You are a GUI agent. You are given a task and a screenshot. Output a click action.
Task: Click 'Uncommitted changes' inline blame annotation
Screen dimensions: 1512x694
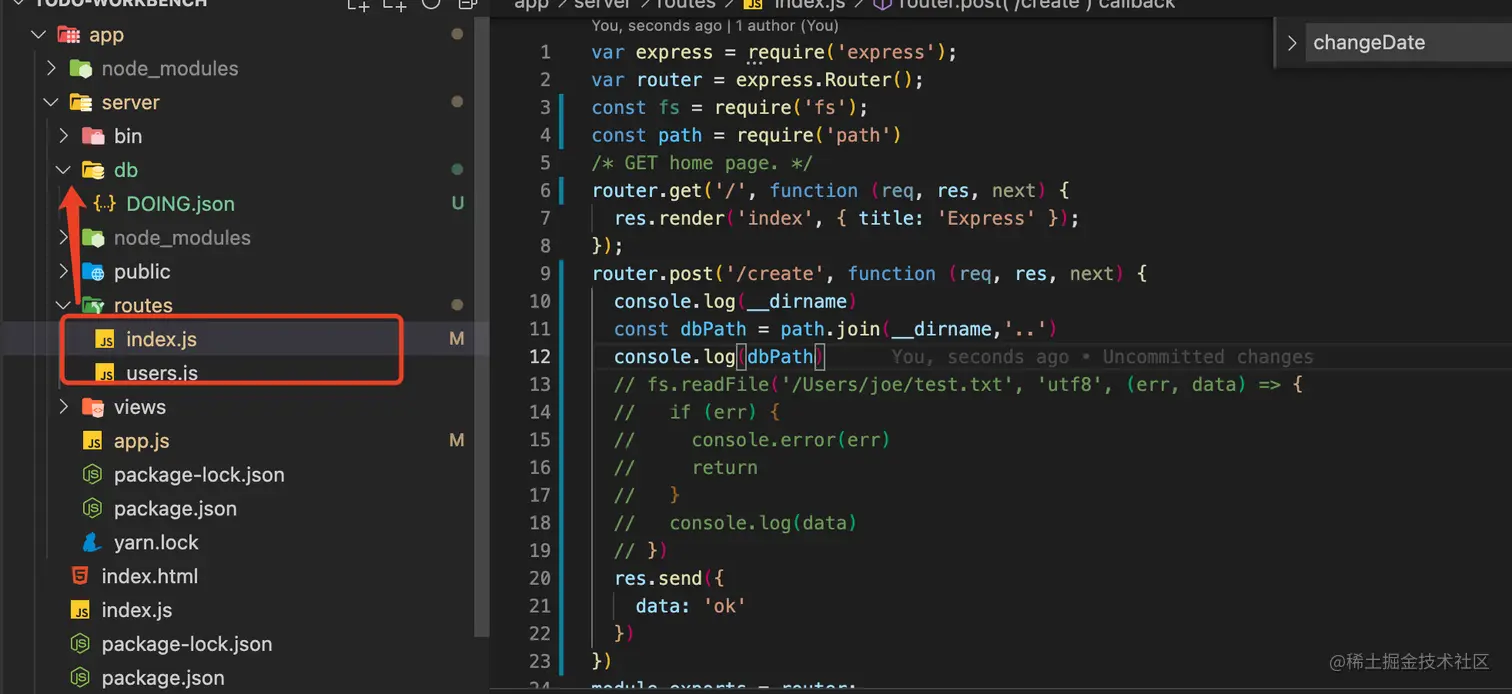1208,357
